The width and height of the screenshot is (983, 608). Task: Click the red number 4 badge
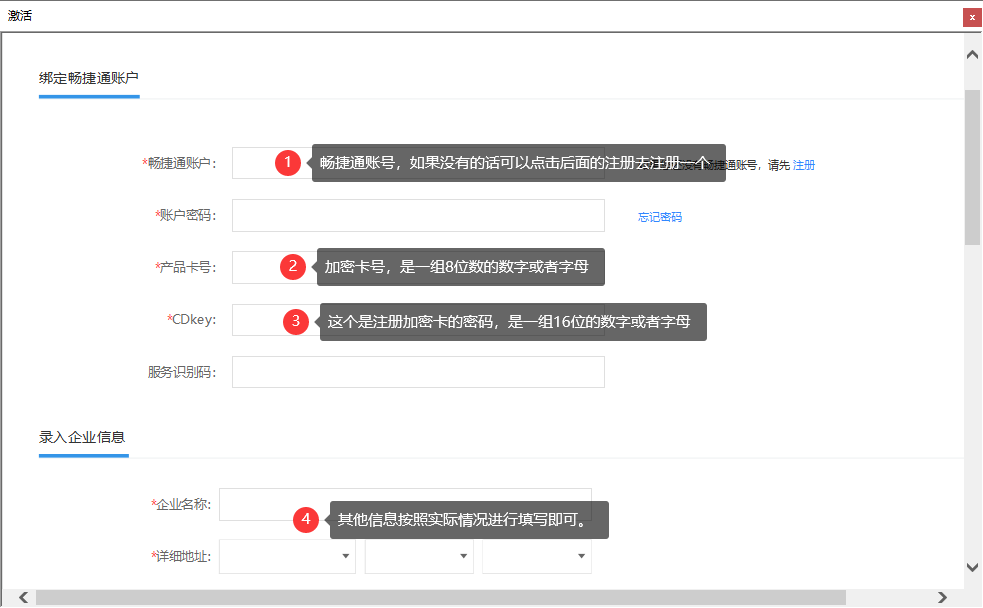(307, 519)
